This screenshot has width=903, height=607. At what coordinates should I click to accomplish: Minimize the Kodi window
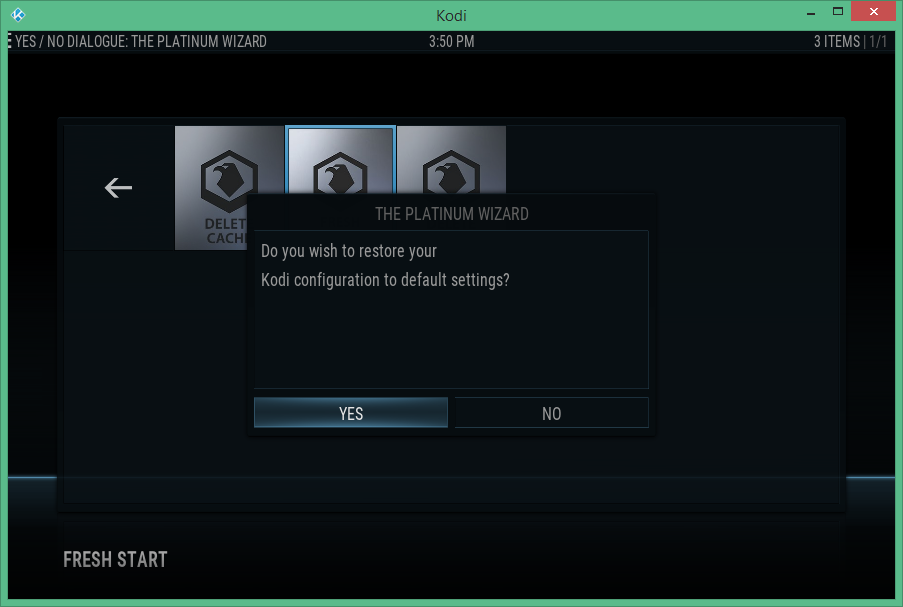click(x=811, y=12)
